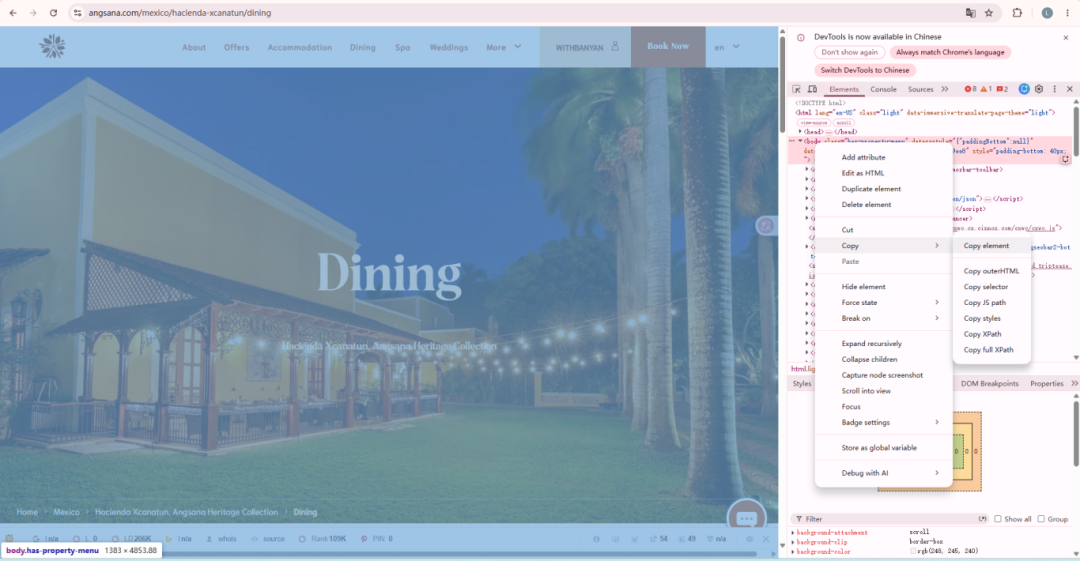Click the issues counter showing 2

coord(1002,89)
